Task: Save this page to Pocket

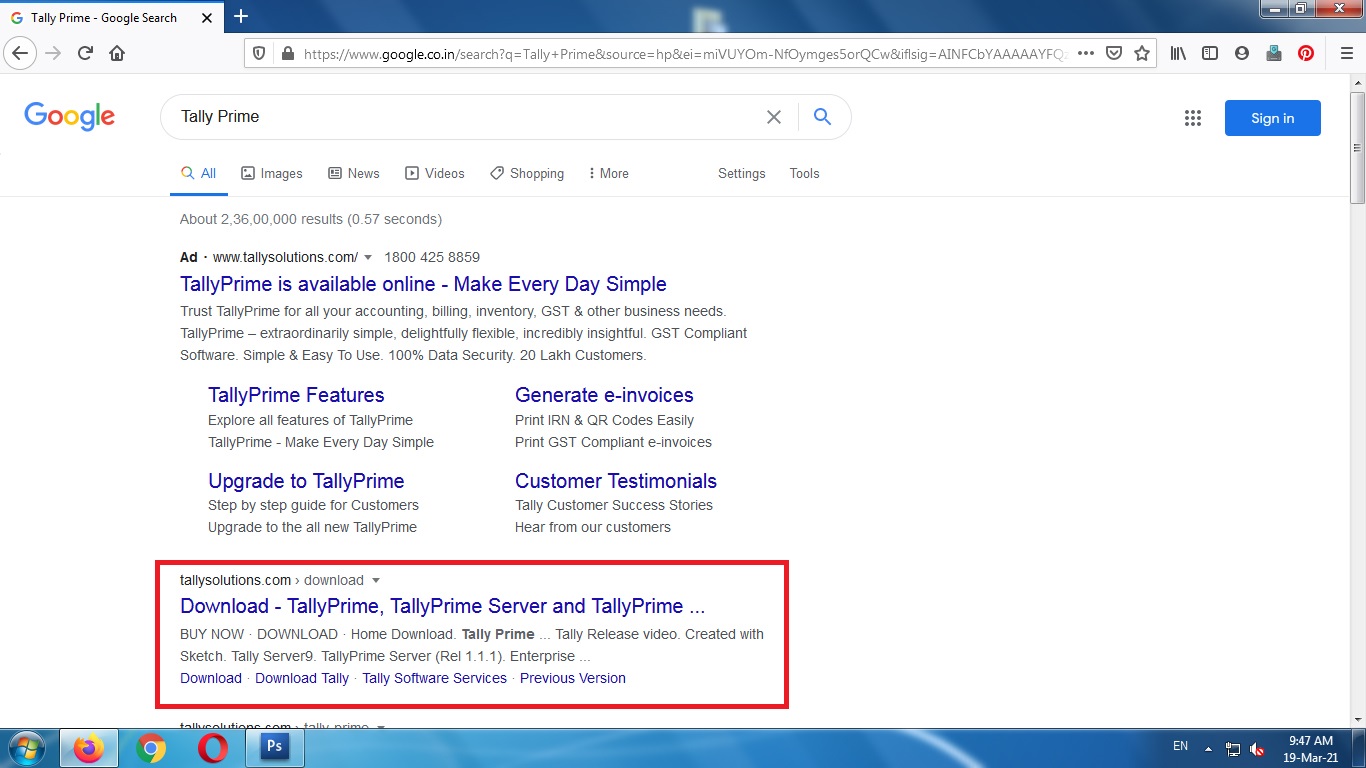Action: tap(1114, 53)
